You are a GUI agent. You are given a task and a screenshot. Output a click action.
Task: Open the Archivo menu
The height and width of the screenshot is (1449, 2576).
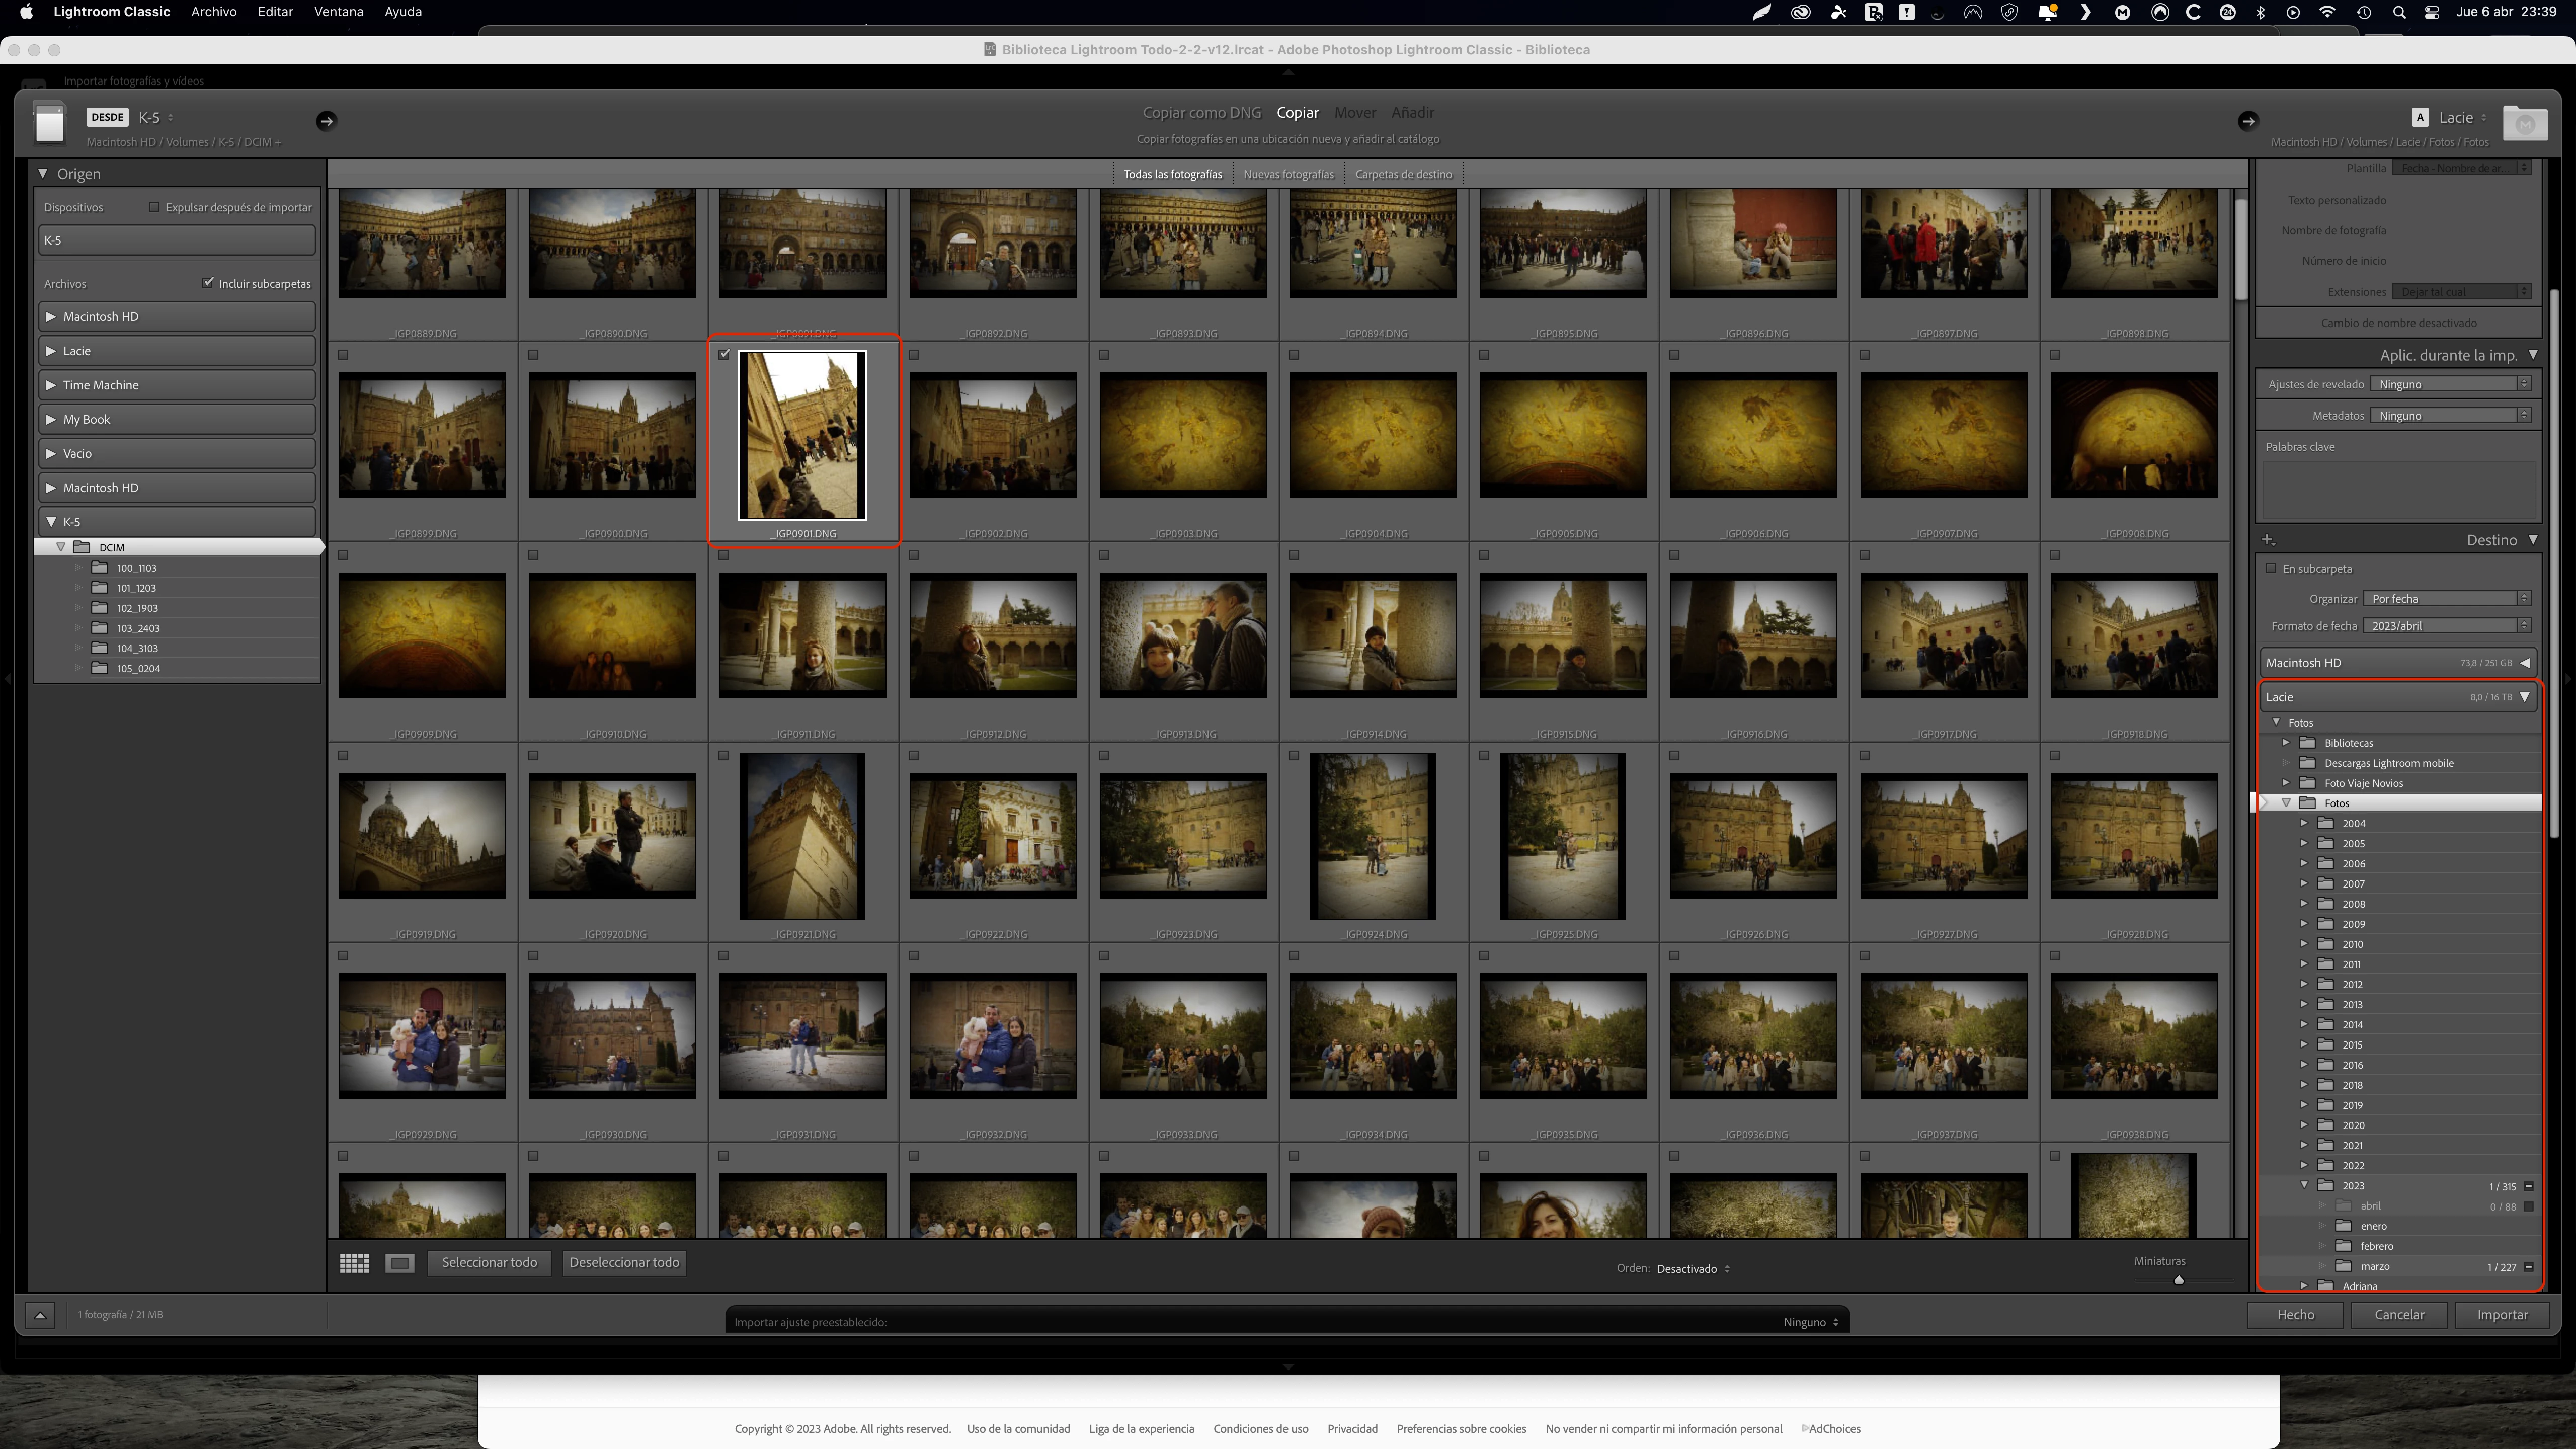tap(214, 12)
